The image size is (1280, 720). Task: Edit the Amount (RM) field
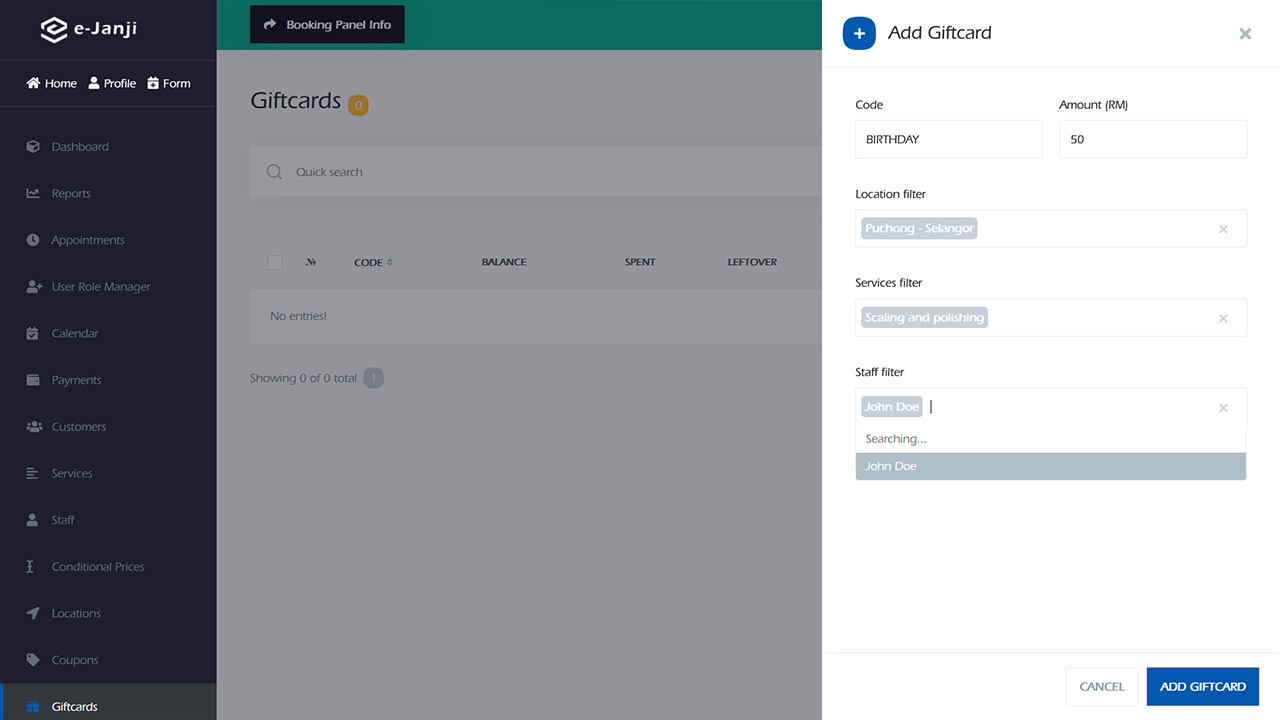pos(1153,139)
